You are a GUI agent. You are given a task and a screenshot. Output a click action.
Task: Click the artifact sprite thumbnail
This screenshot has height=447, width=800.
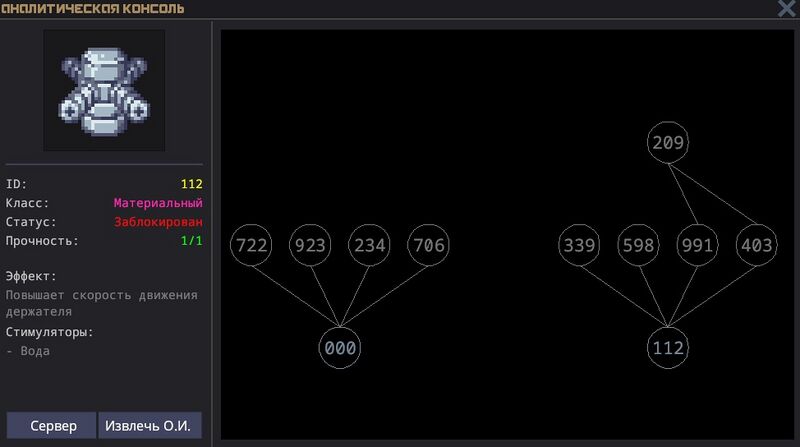click(x=104, y=90)
